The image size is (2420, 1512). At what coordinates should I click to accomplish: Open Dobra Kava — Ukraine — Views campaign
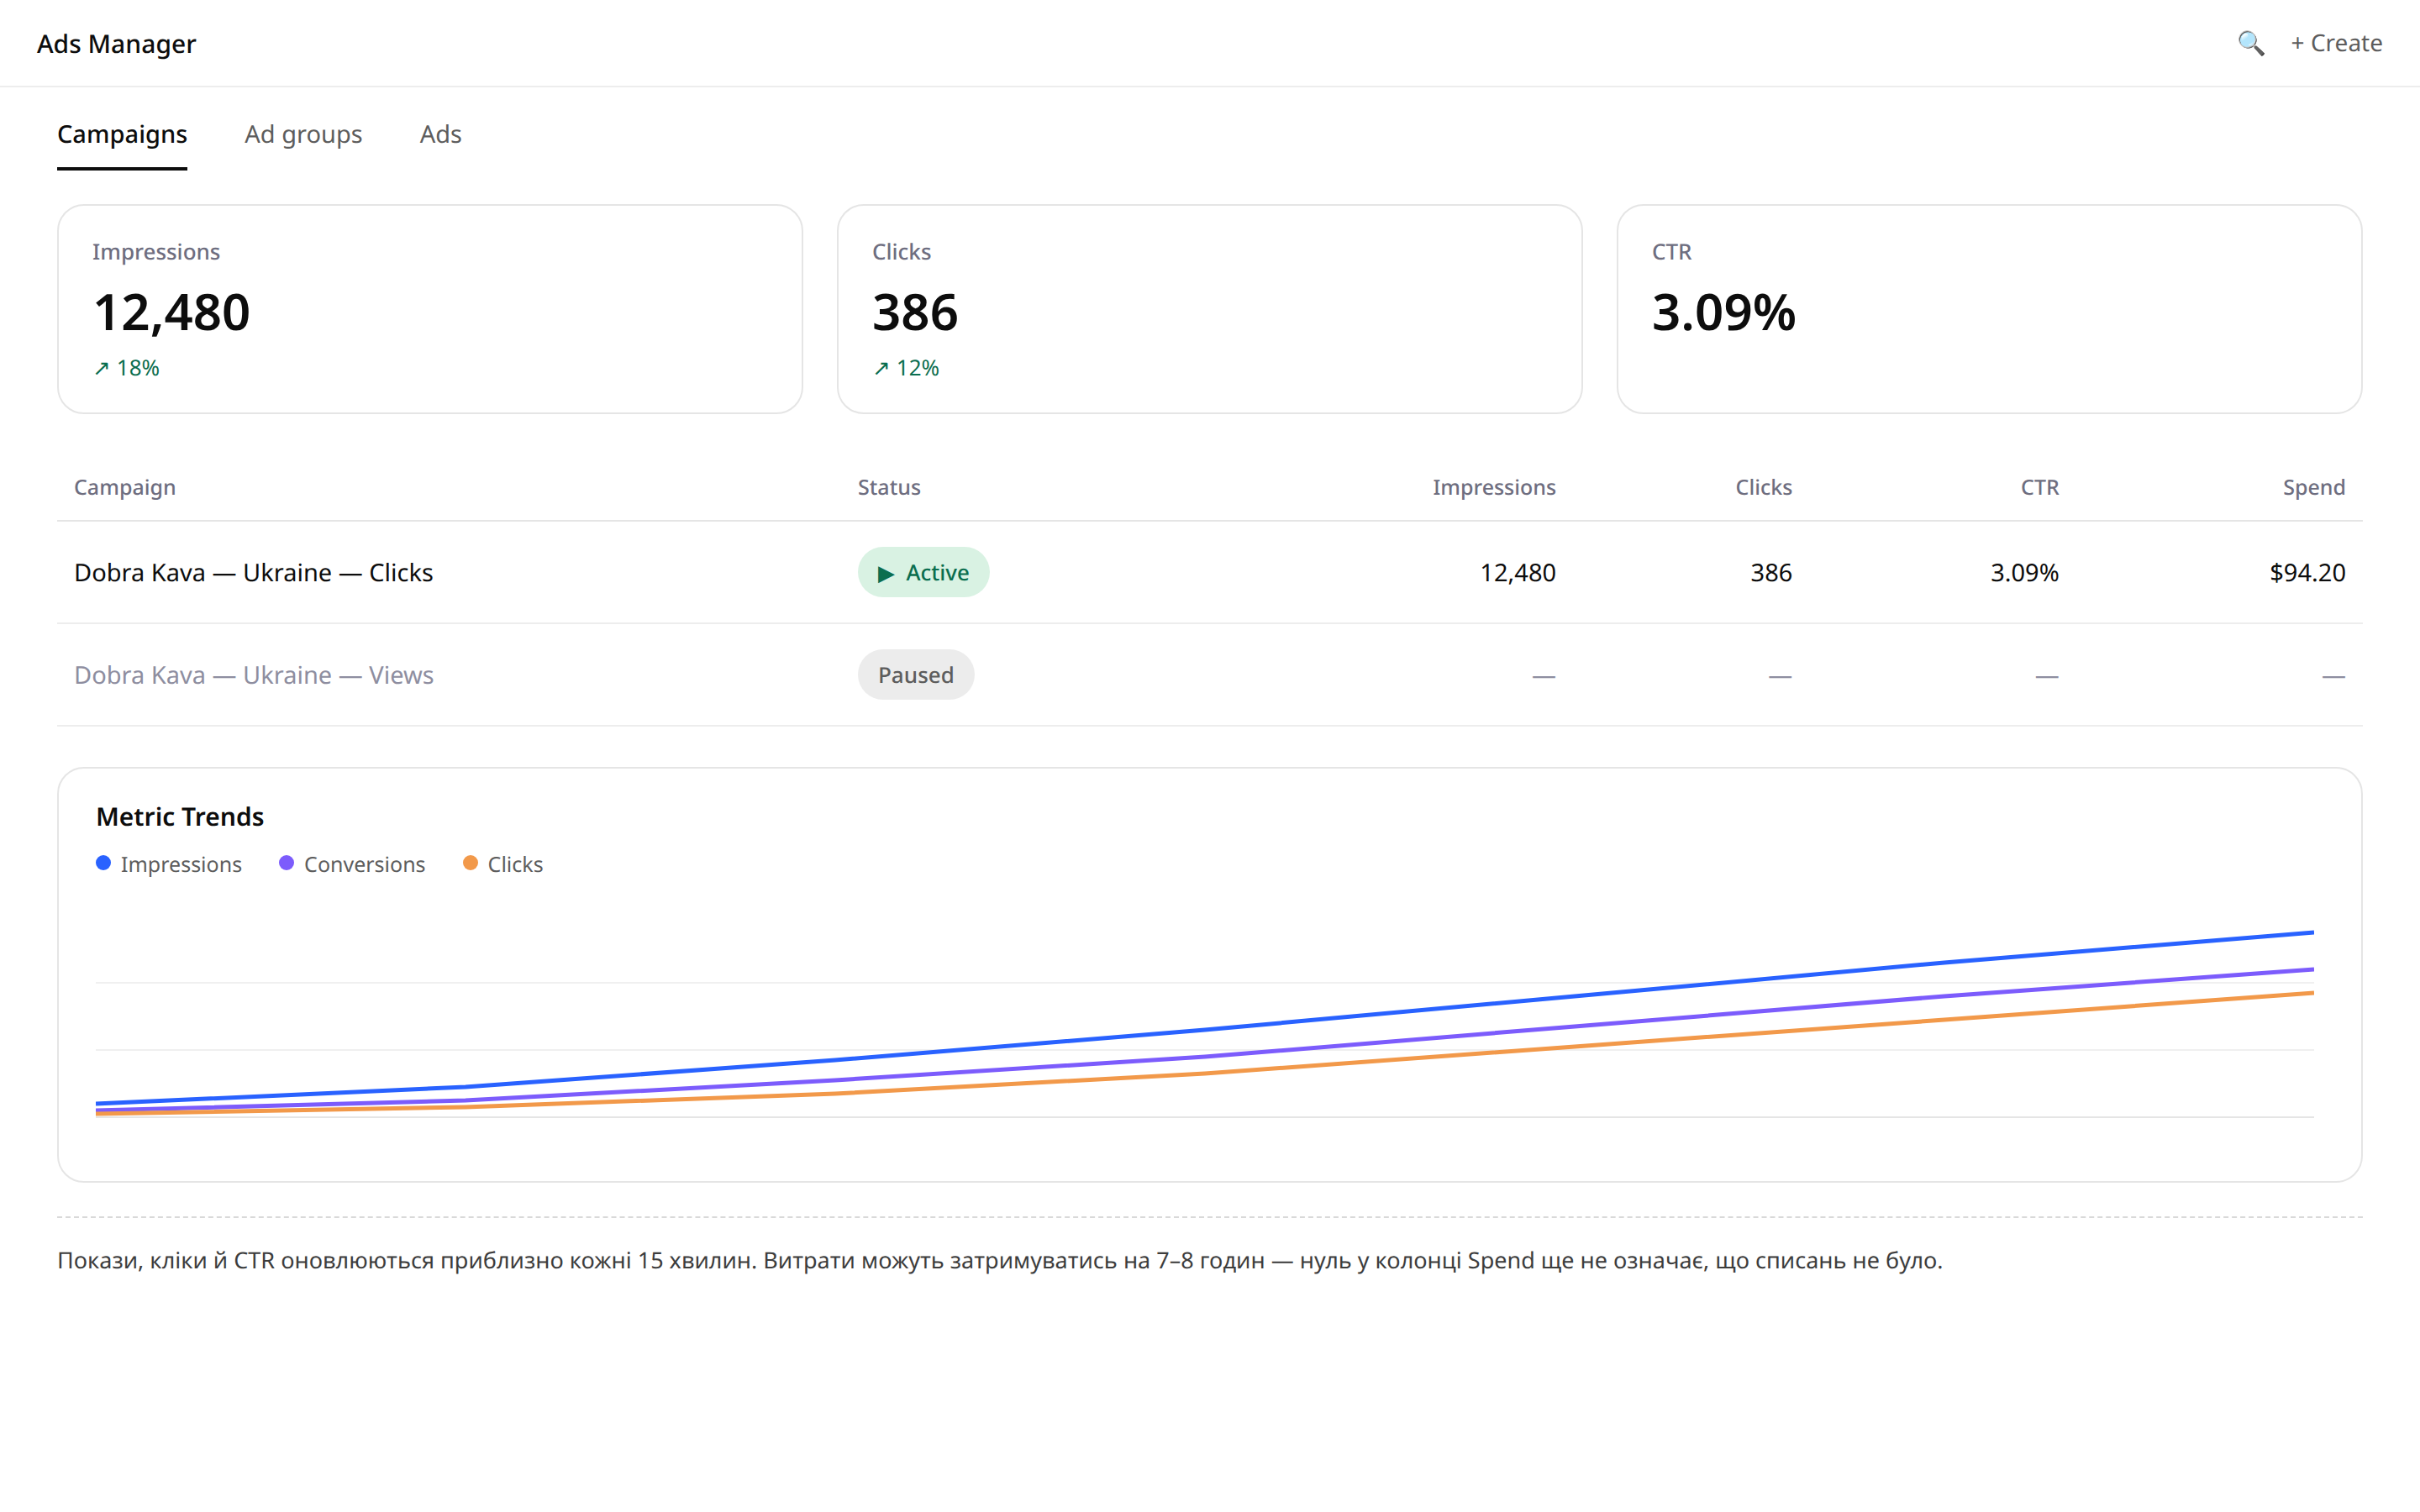coord(254,675)
